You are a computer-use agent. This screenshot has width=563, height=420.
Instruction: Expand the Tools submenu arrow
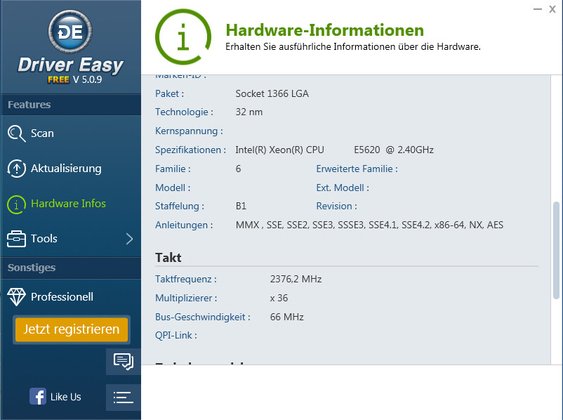coord(130,239)
